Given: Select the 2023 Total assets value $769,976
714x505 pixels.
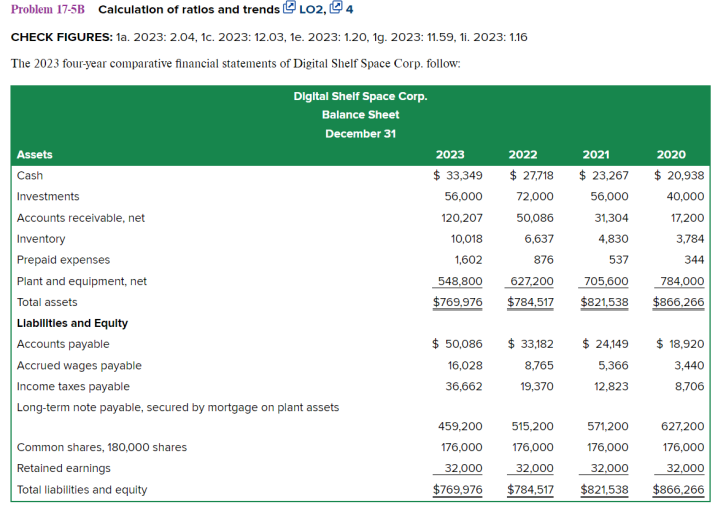Looking at the screenshot, I should click(x=458, y=302).
